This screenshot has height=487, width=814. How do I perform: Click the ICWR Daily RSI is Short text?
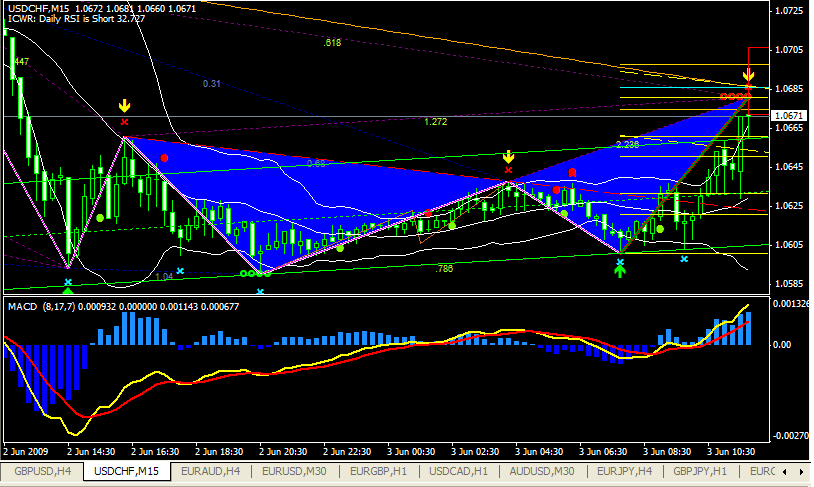(x=76, y=19)
